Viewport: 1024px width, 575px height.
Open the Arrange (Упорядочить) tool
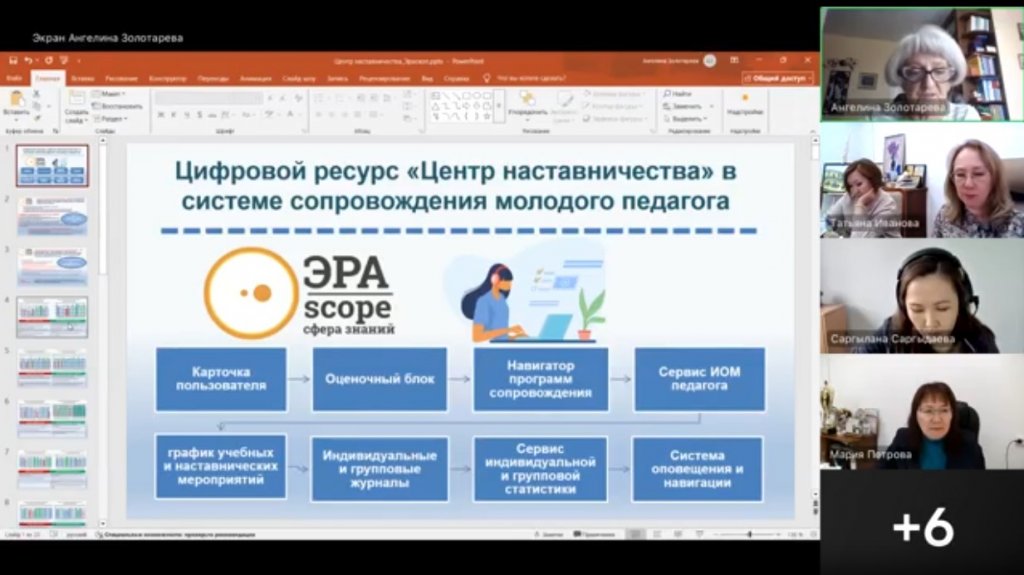pos(527,105)
